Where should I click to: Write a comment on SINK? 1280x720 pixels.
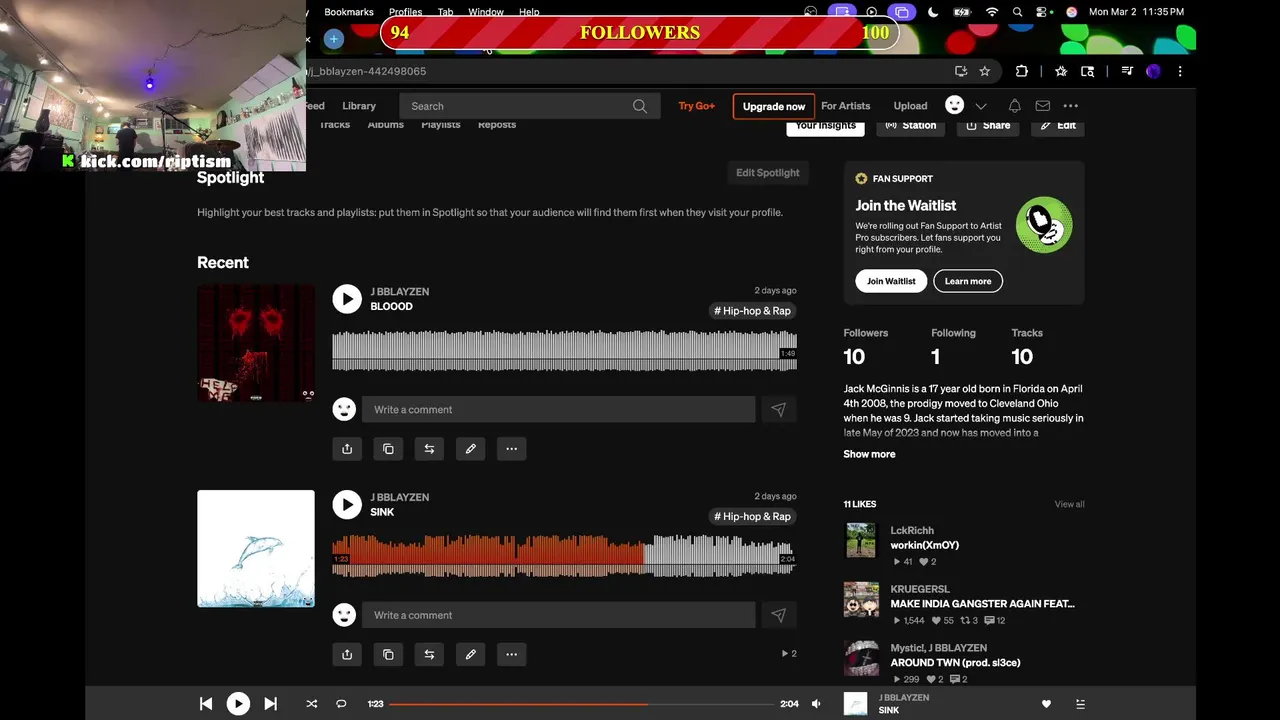(x=558, y=615)
